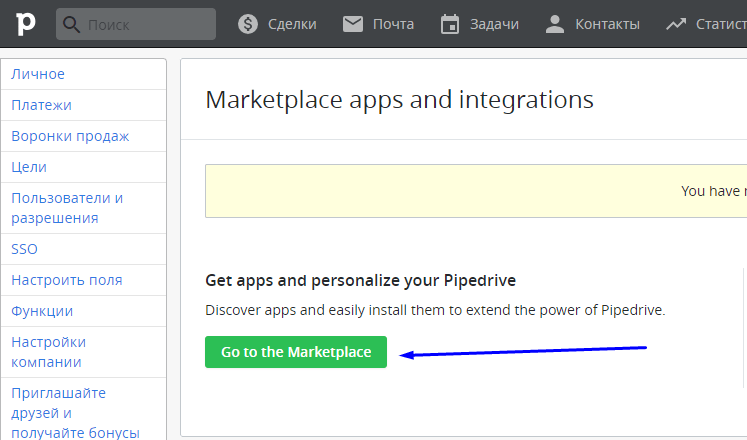Screen dimensions: 747x440
Task: Open the Почта menu item
Action: [x=394, y=23]
